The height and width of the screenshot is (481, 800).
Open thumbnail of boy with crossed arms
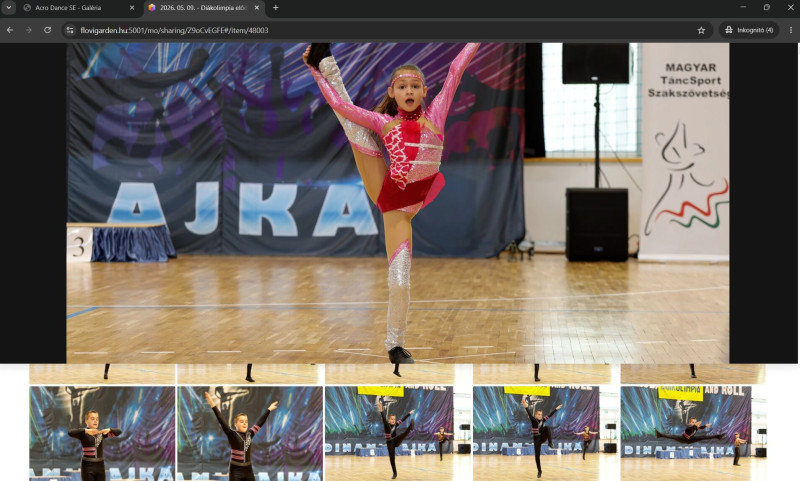coord(102,434)
